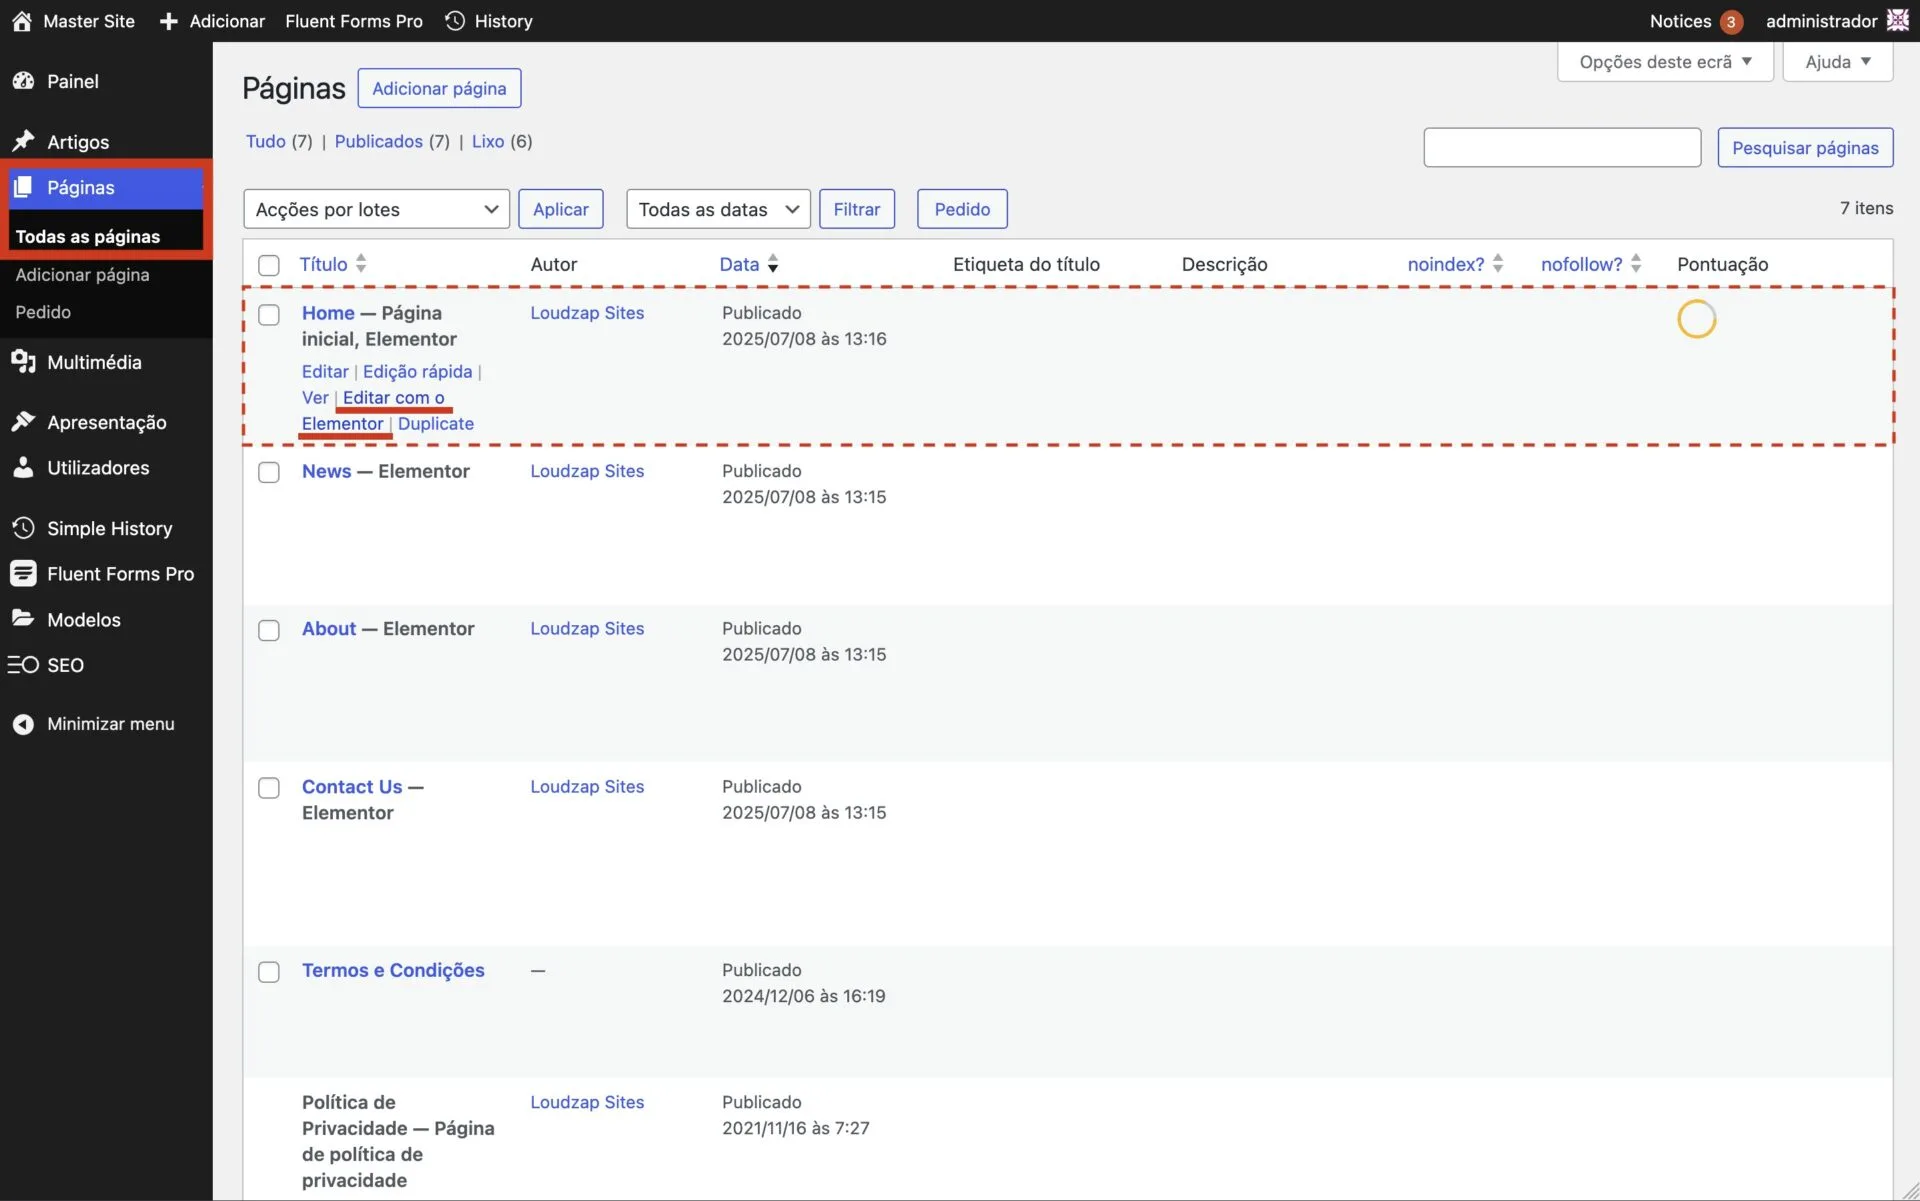Collapse sidebar with Minimizar menu arrow icon
1920x1201 pixels.
point(23,724)
